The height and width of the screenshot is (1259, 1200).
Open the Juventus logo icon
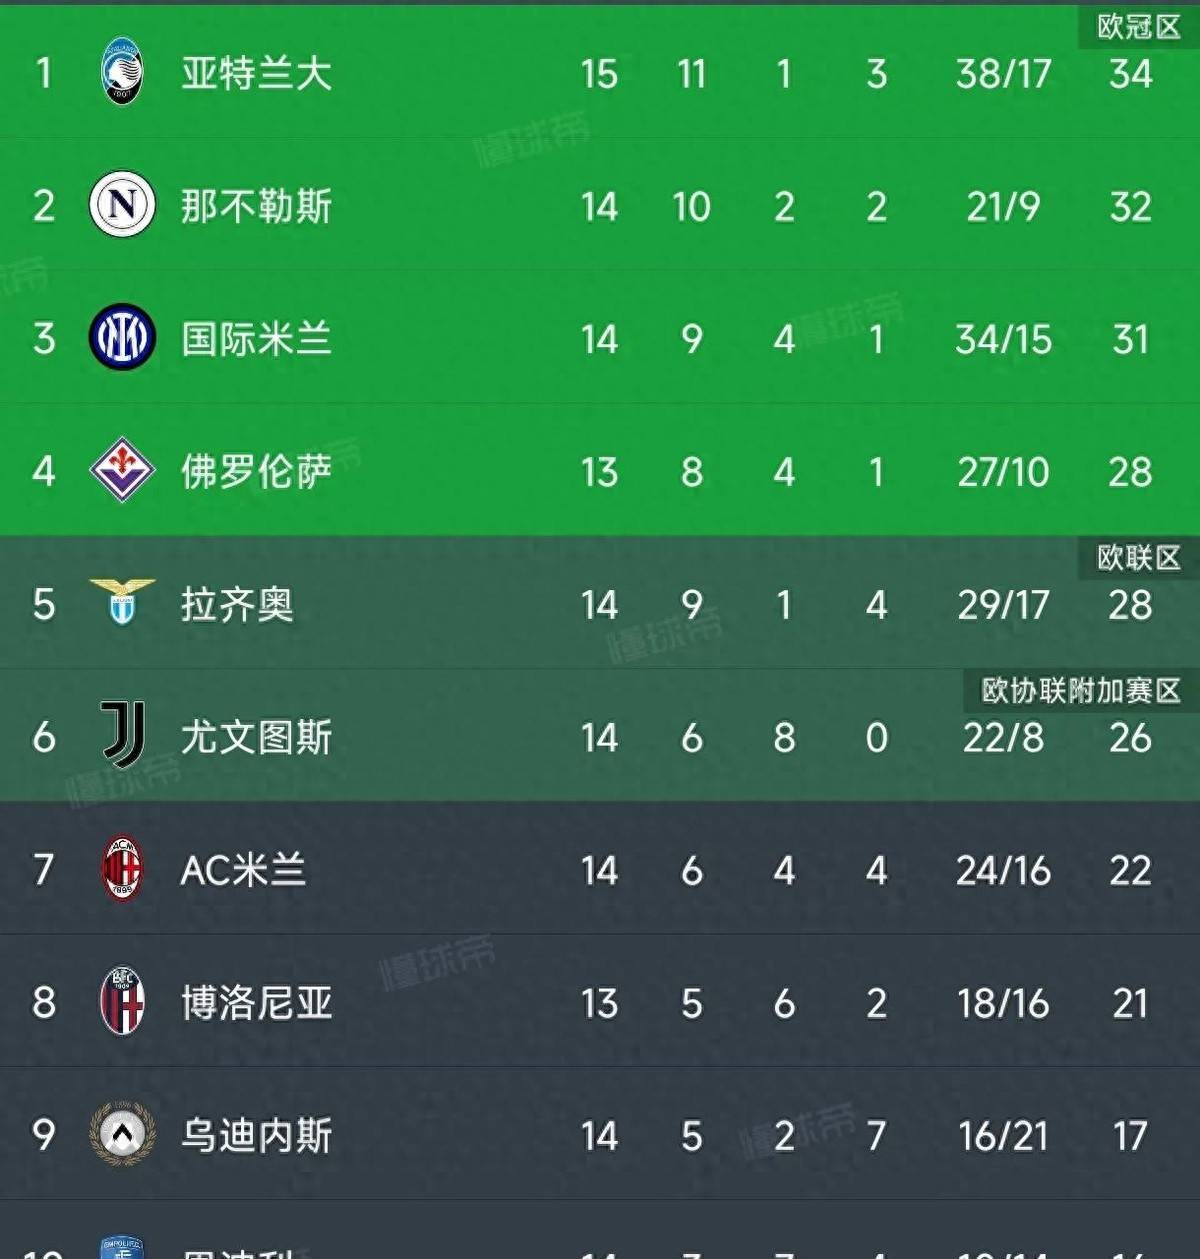[x=124, y=735]
